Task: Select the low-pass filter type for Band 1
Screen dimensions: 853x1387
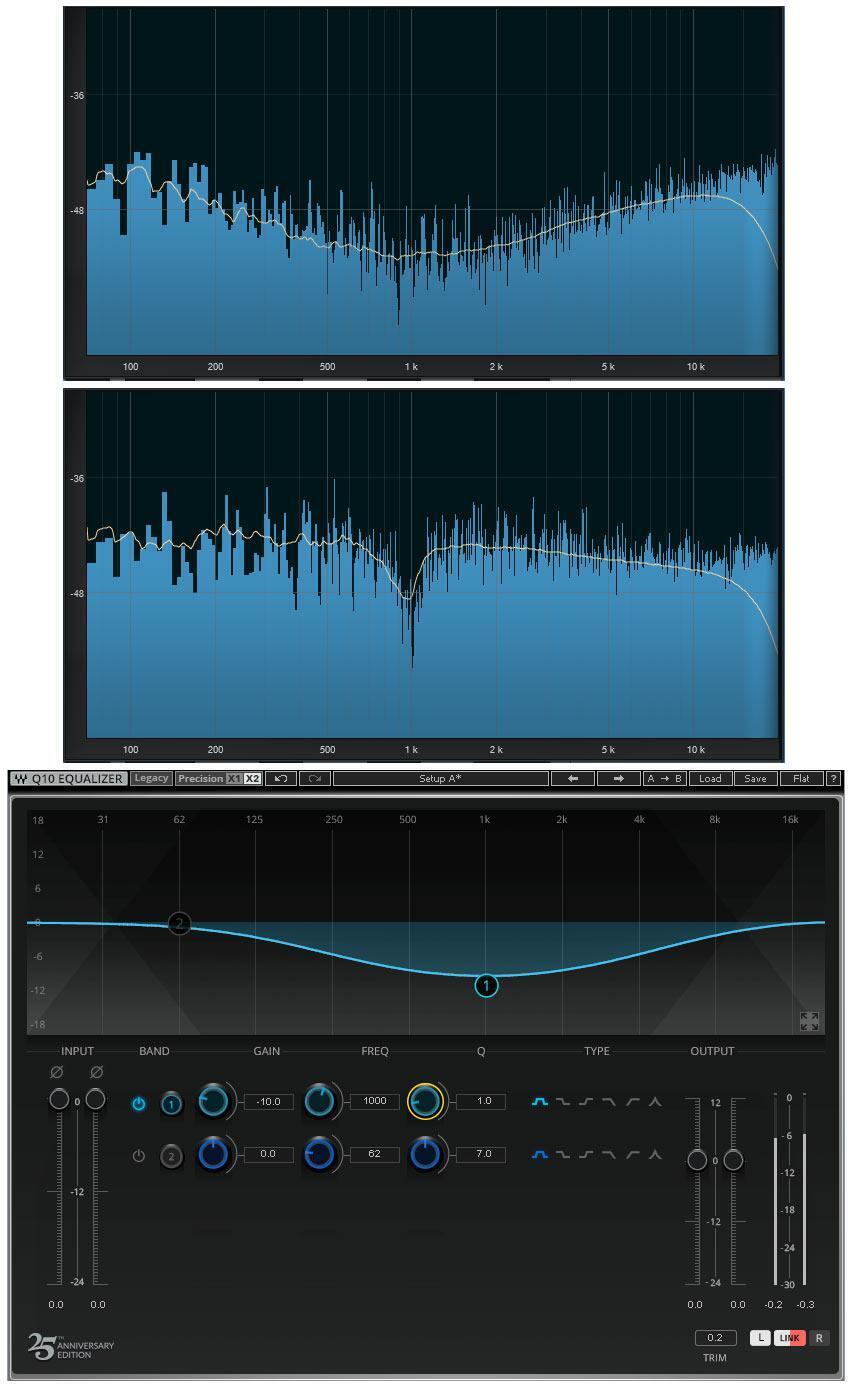Action: pos(608,1101)
